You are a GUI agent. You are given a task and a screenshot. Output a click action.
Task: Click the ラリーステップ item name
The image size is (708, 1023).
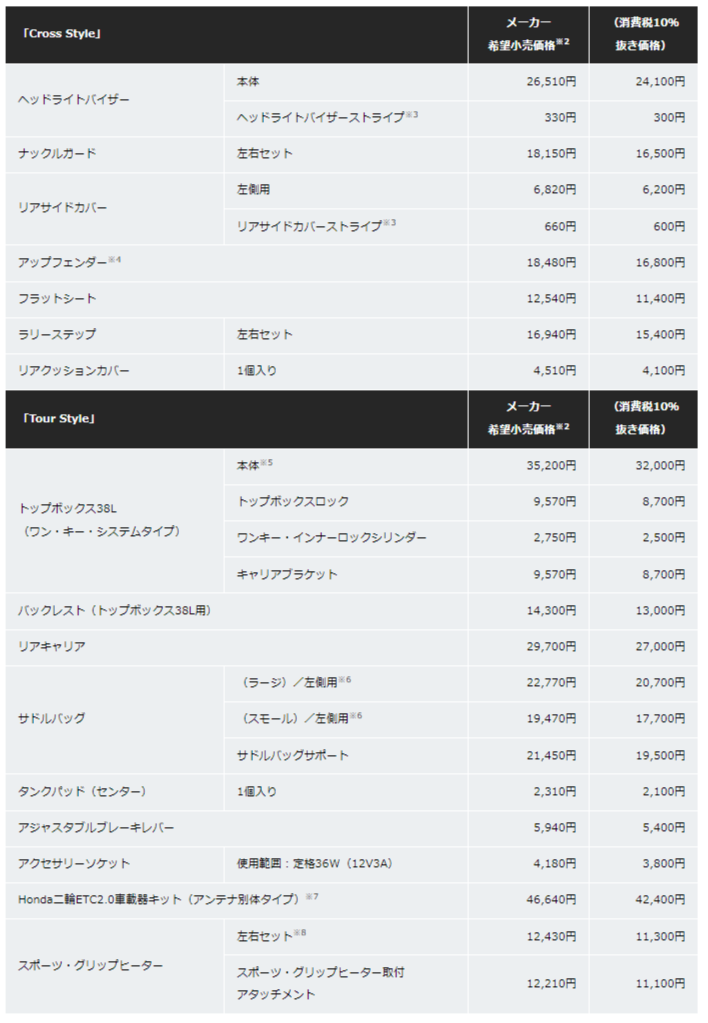click(x=57, y=335)
